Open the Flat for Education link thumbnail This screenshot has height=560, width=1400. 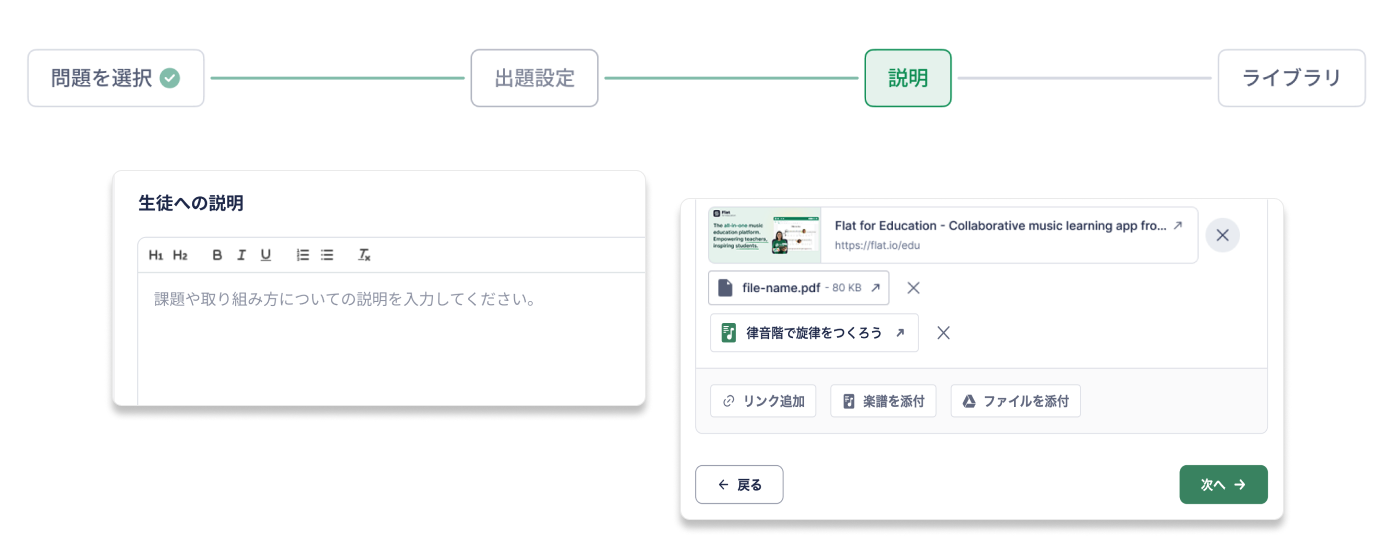(765, 235)
